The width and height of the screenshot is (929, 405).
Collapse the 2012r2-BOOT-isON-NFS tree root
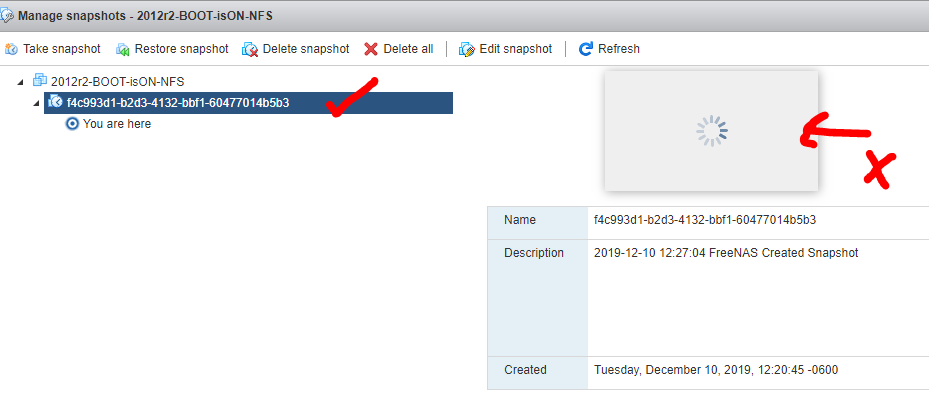click(x=21, y=82)
